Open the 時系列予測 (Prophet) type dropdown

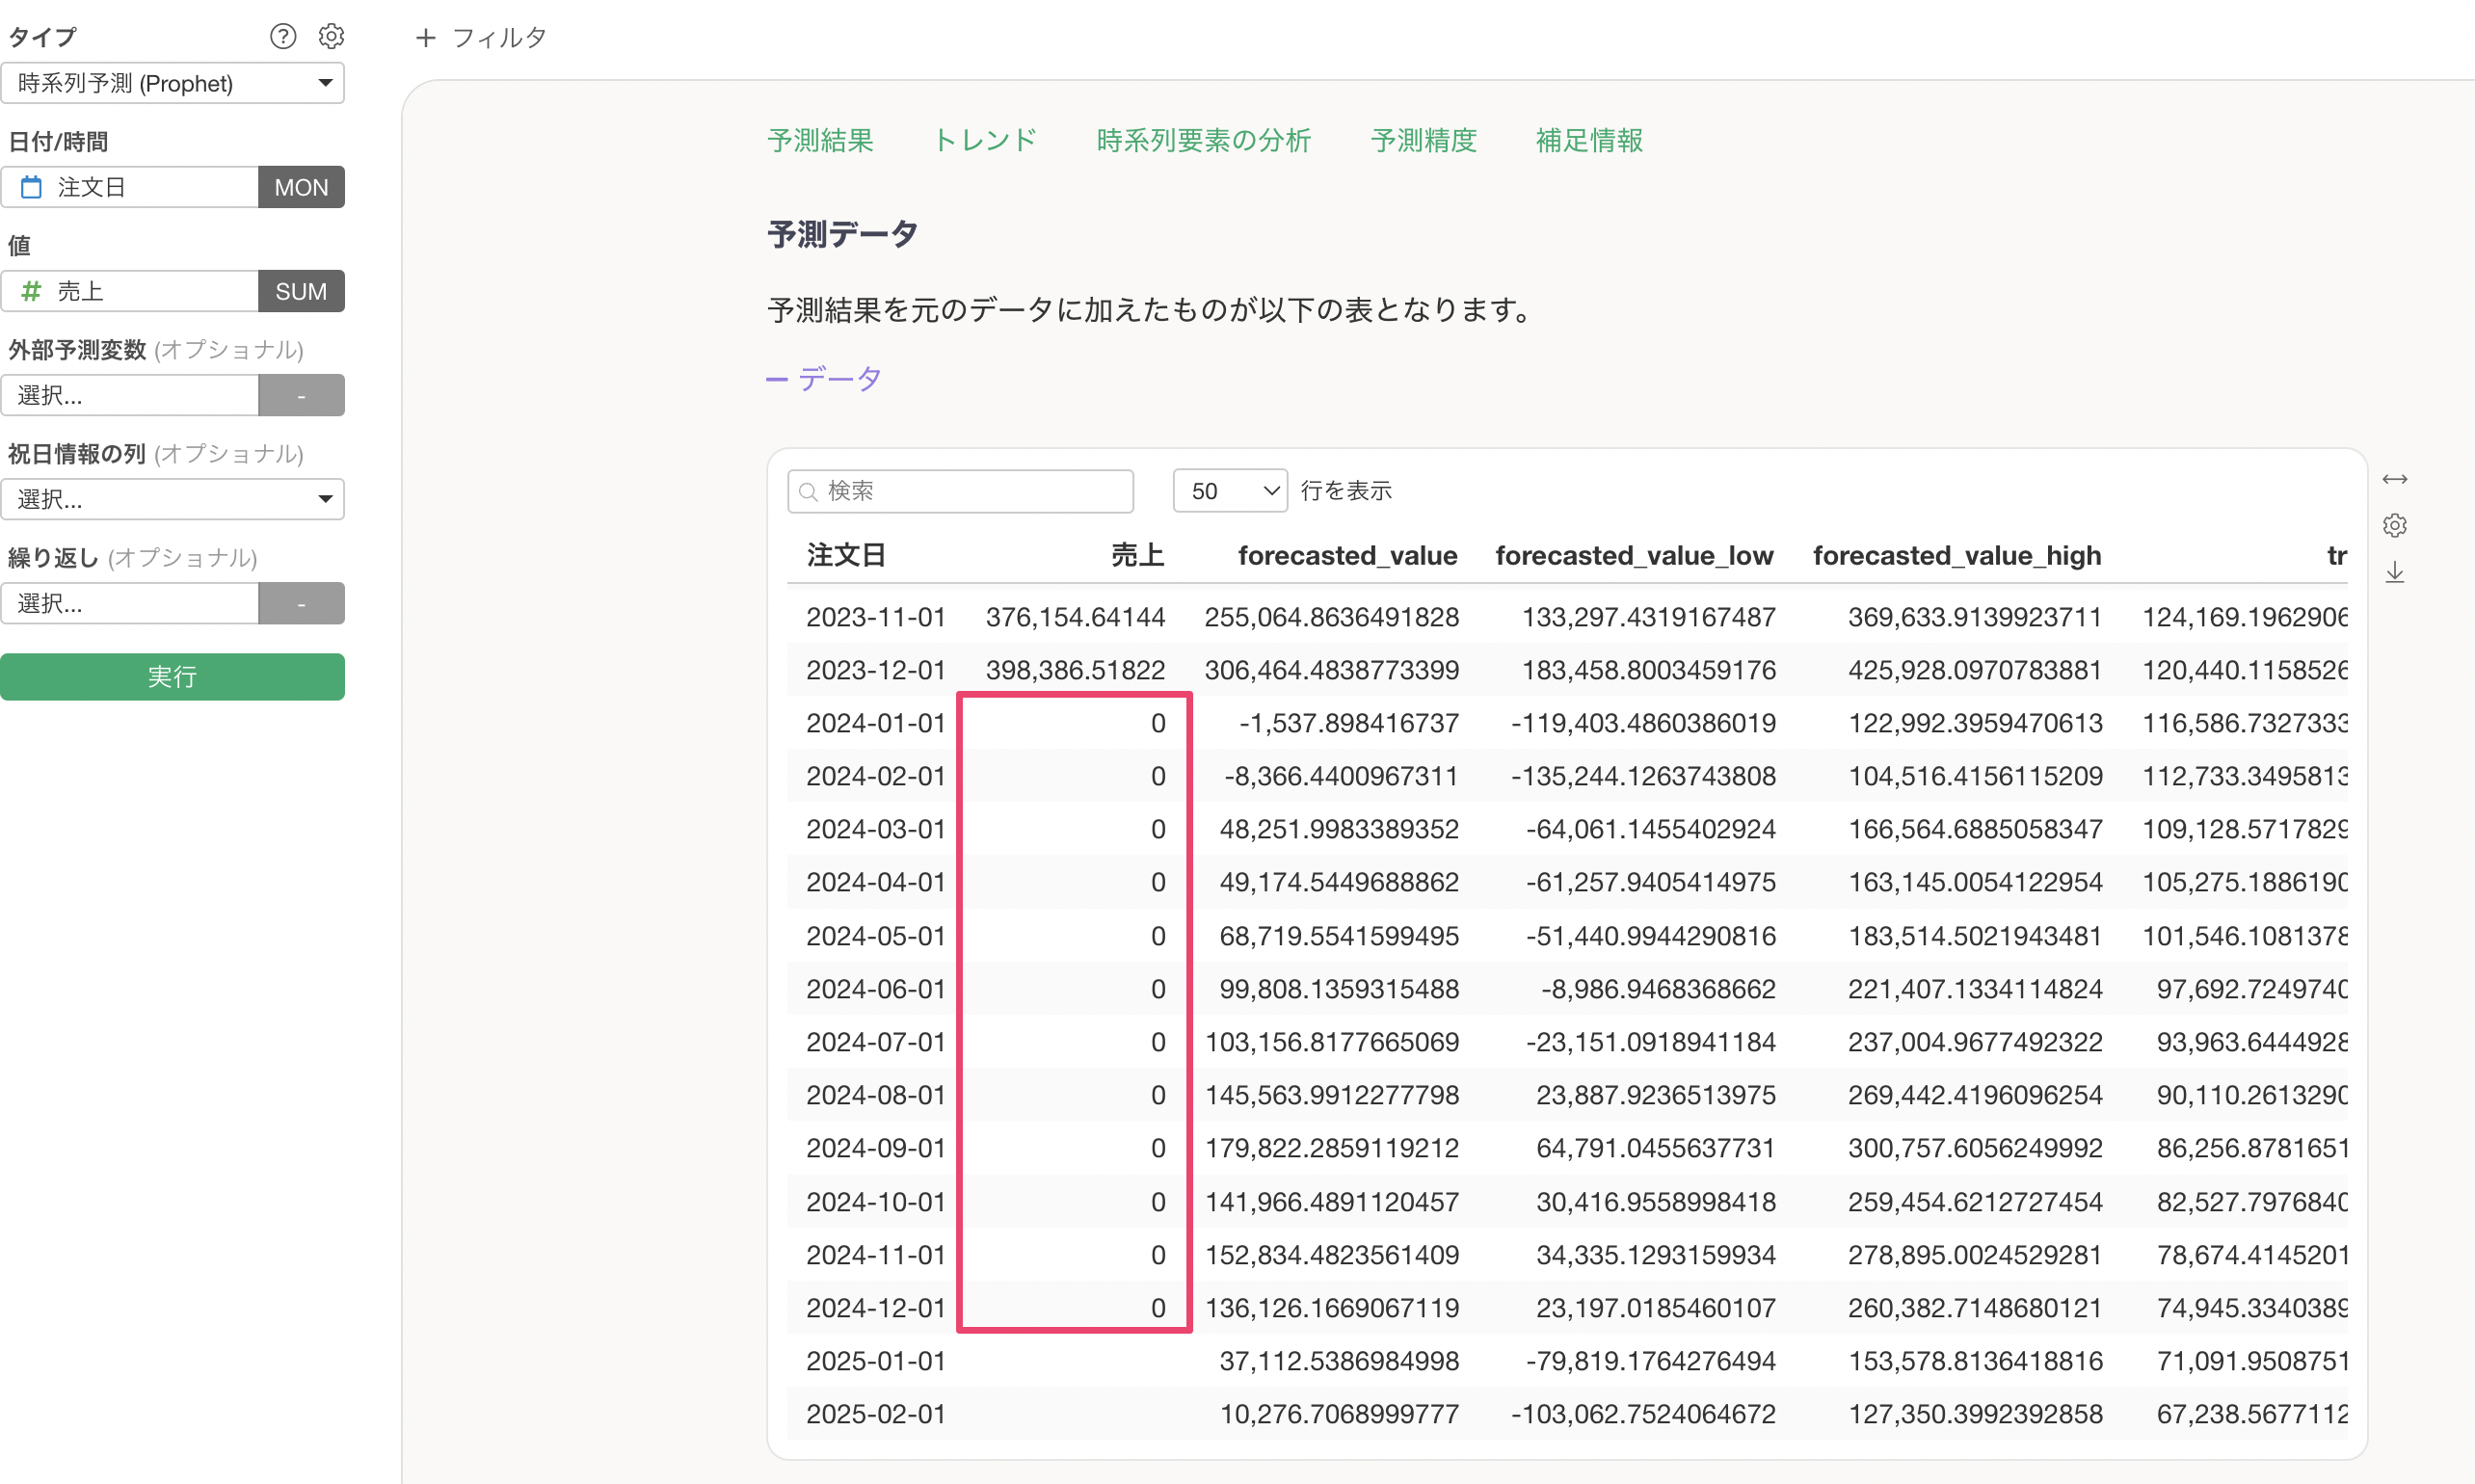pyautogui.click(x=172, y=83)
